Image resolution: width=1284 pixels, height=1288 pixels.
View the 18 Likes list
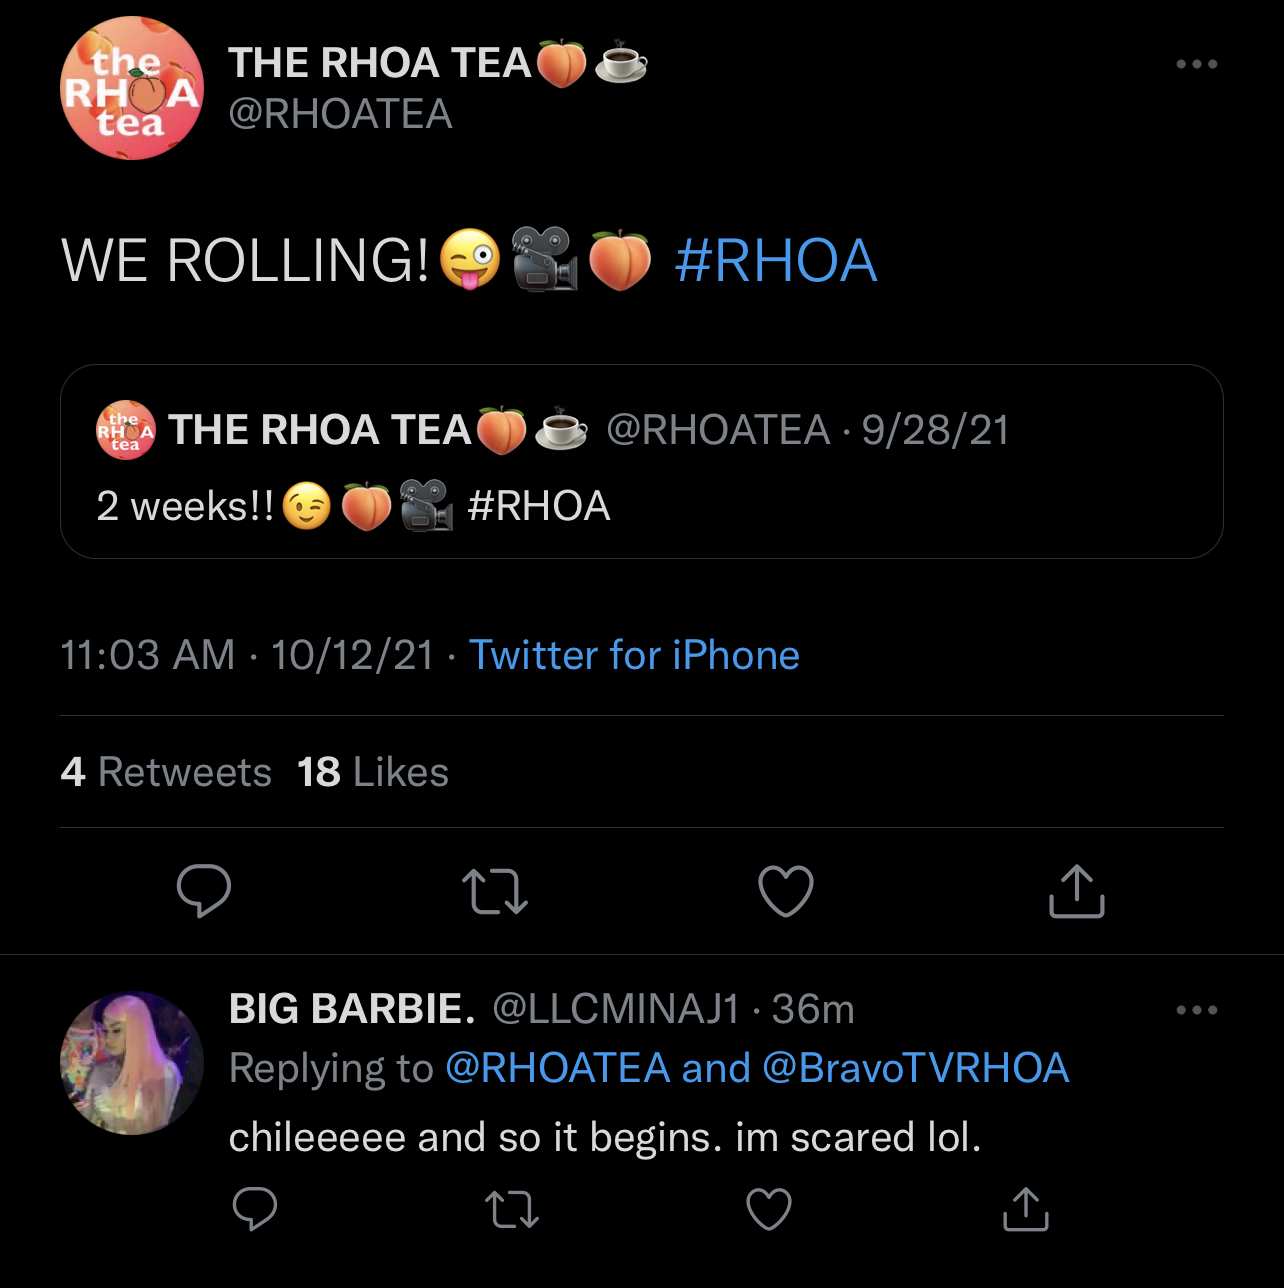click(373, 772)
